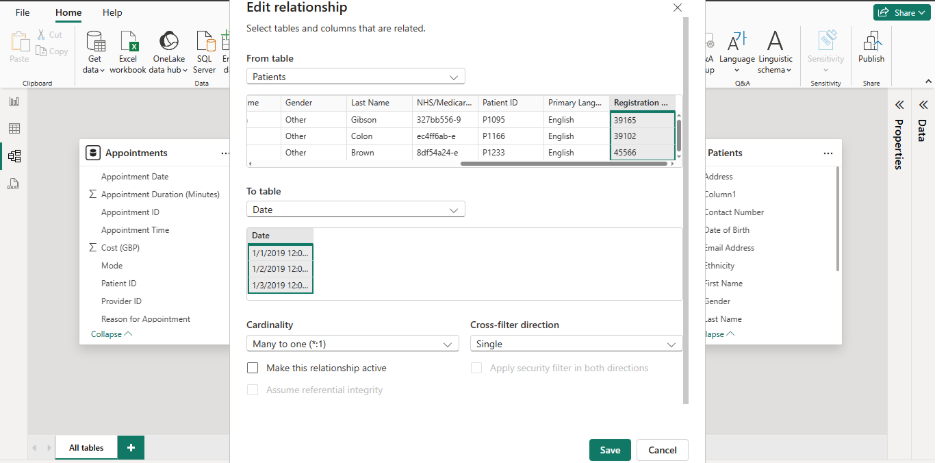This screenshot has height=463, width=936.
Task: Switch to Report view sidebar icon
Action: (14, 101)
